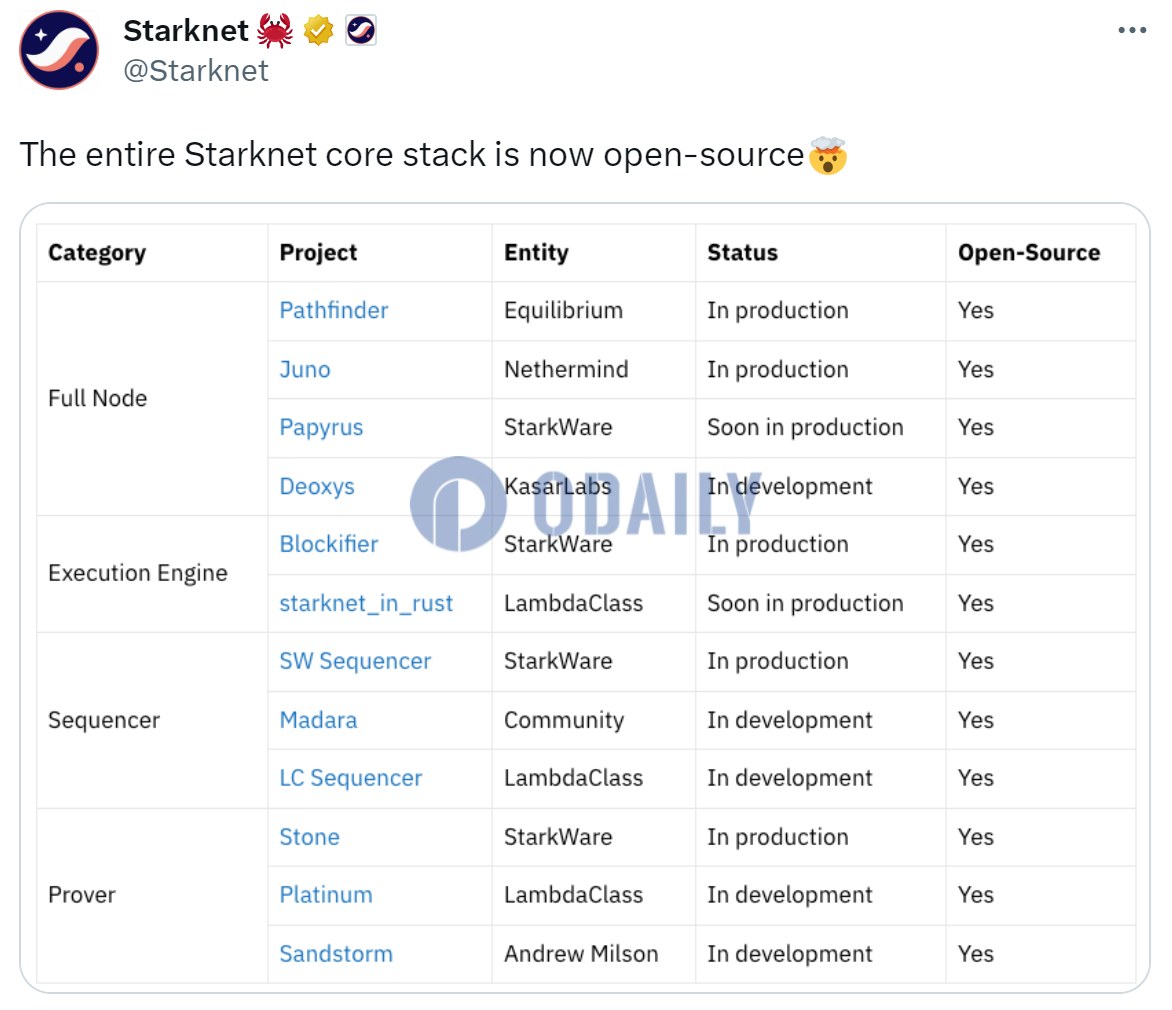Open the Starknet profile avatar

[x=59, y=50]
